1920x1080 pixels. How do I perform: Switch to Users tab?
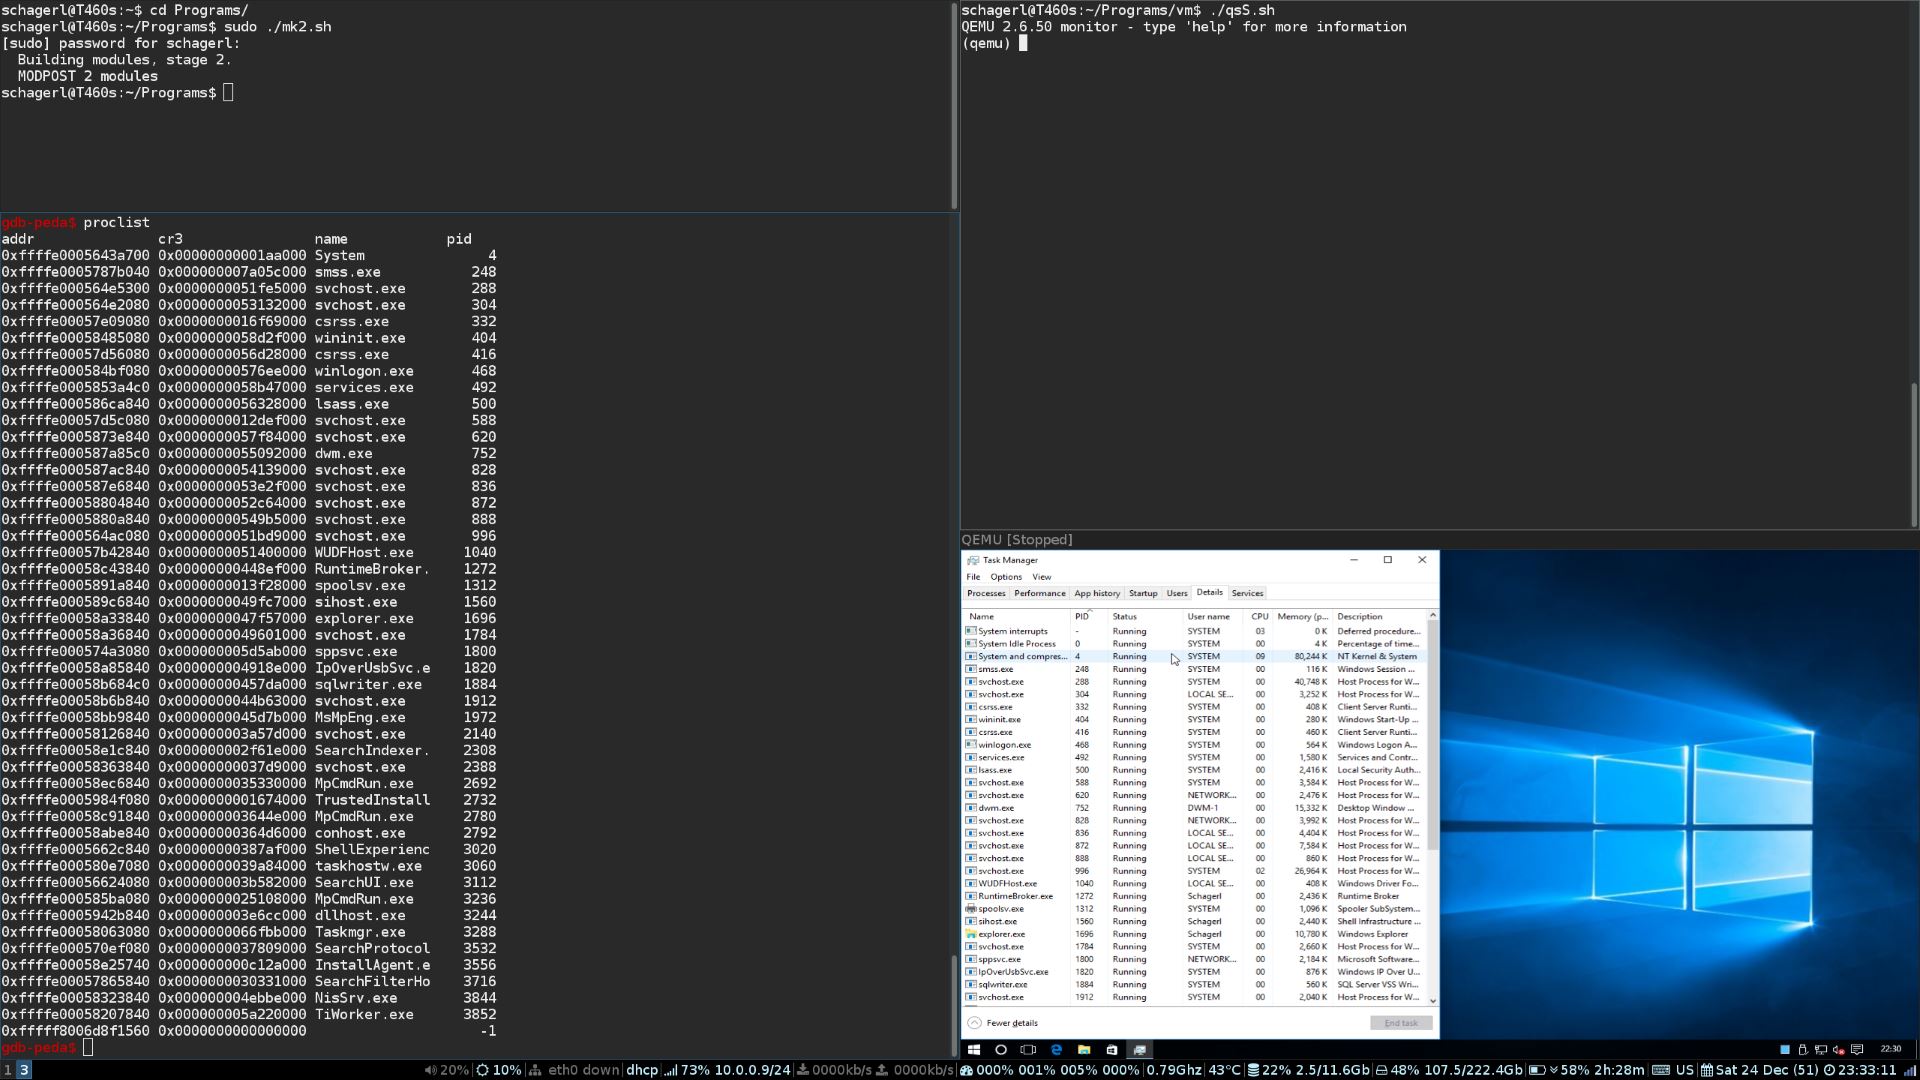click(x=1177, y=594)
